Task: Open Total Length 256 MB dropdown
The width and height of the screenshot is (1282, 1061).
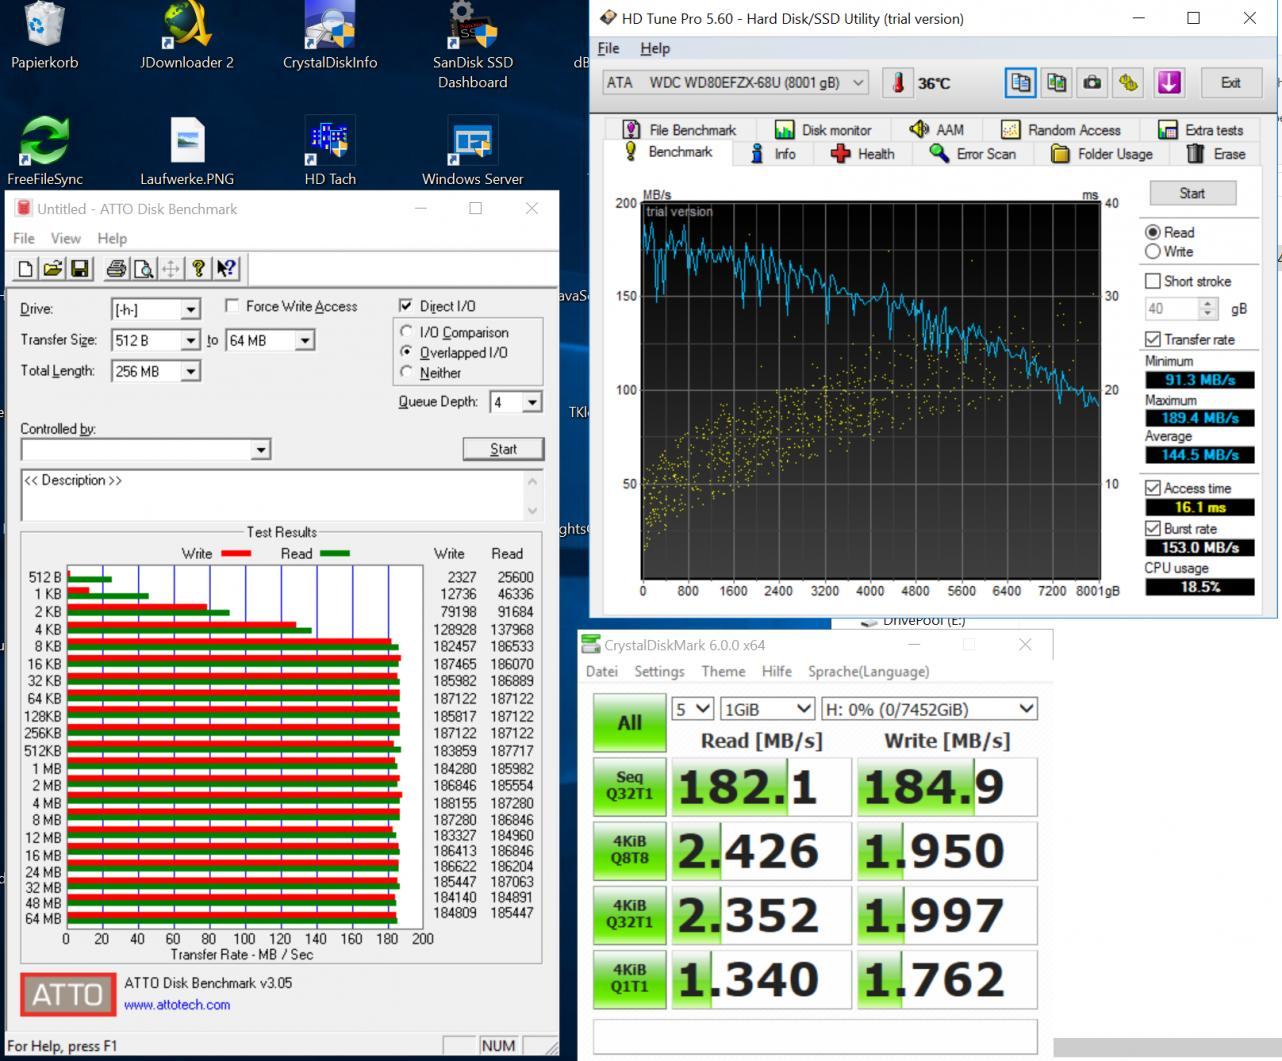Action: tap(190, 372)
